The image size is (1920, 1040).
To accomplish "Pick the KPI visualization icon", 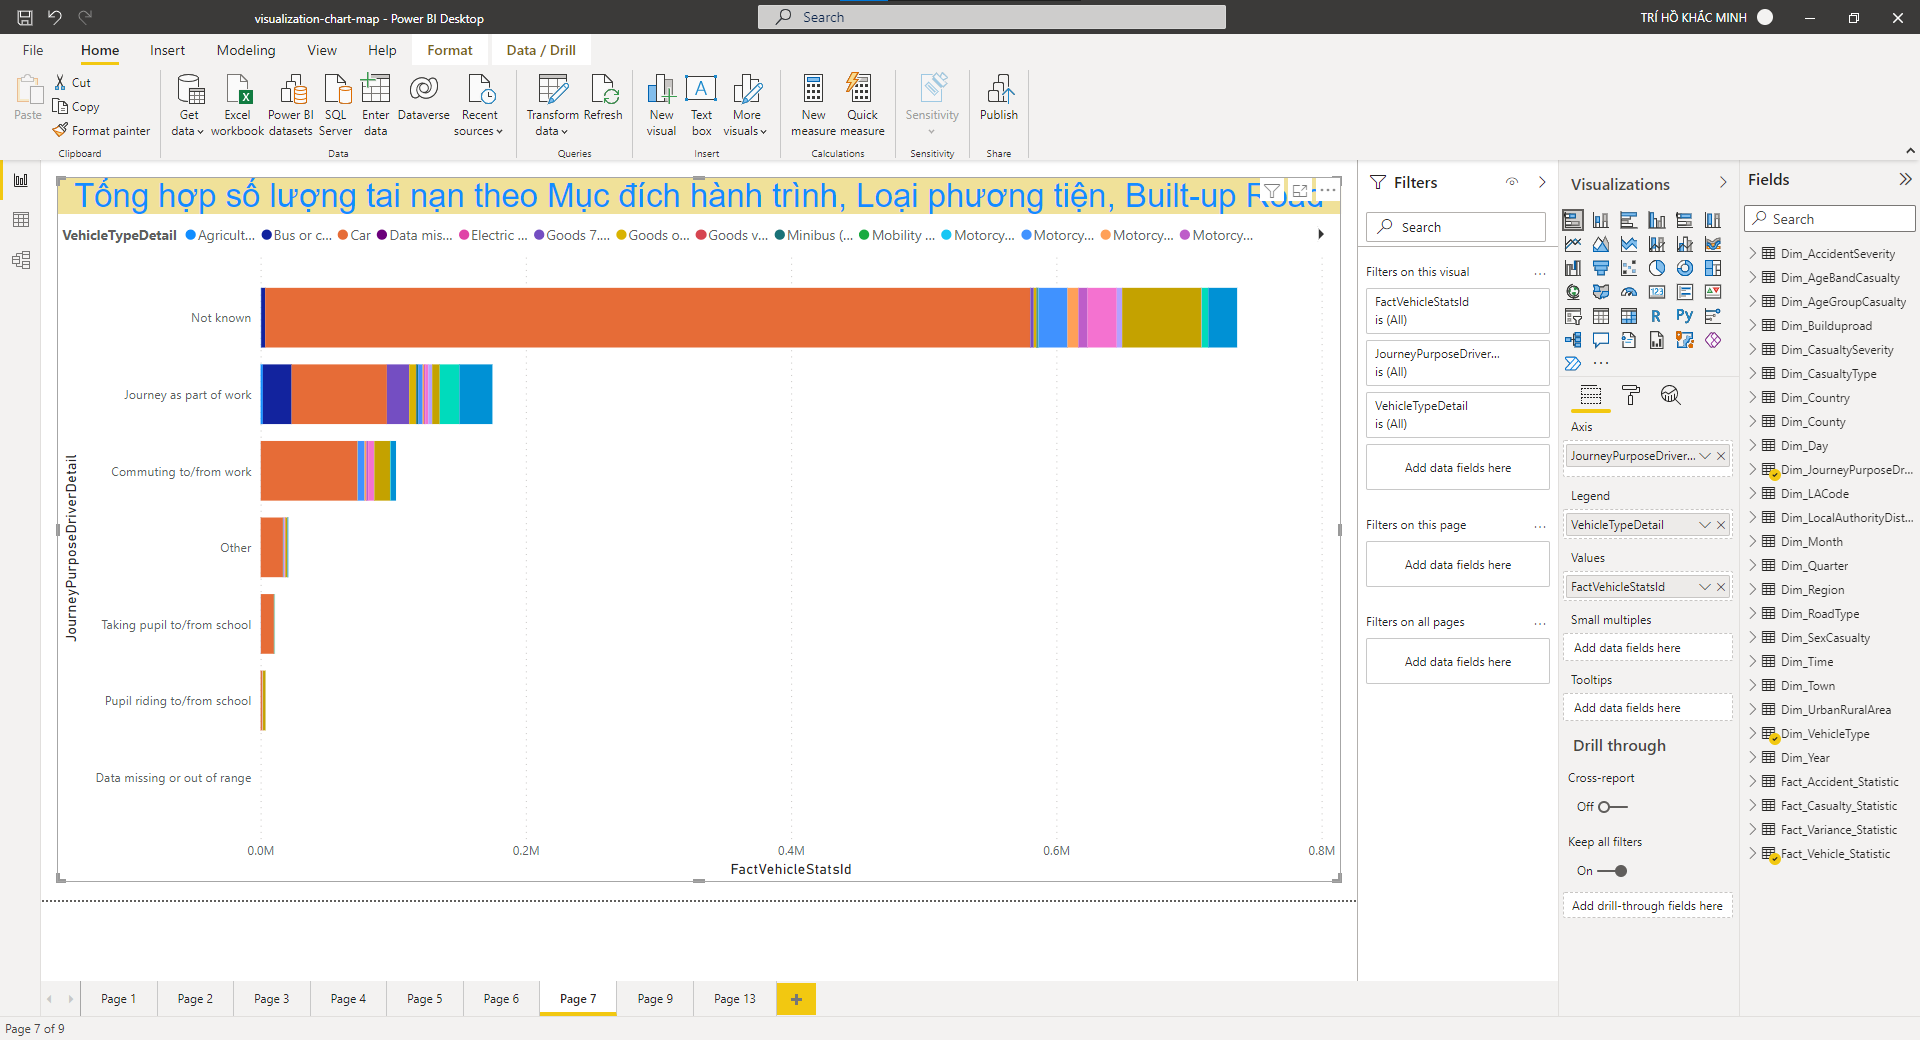I will [x=1713, y=292].
